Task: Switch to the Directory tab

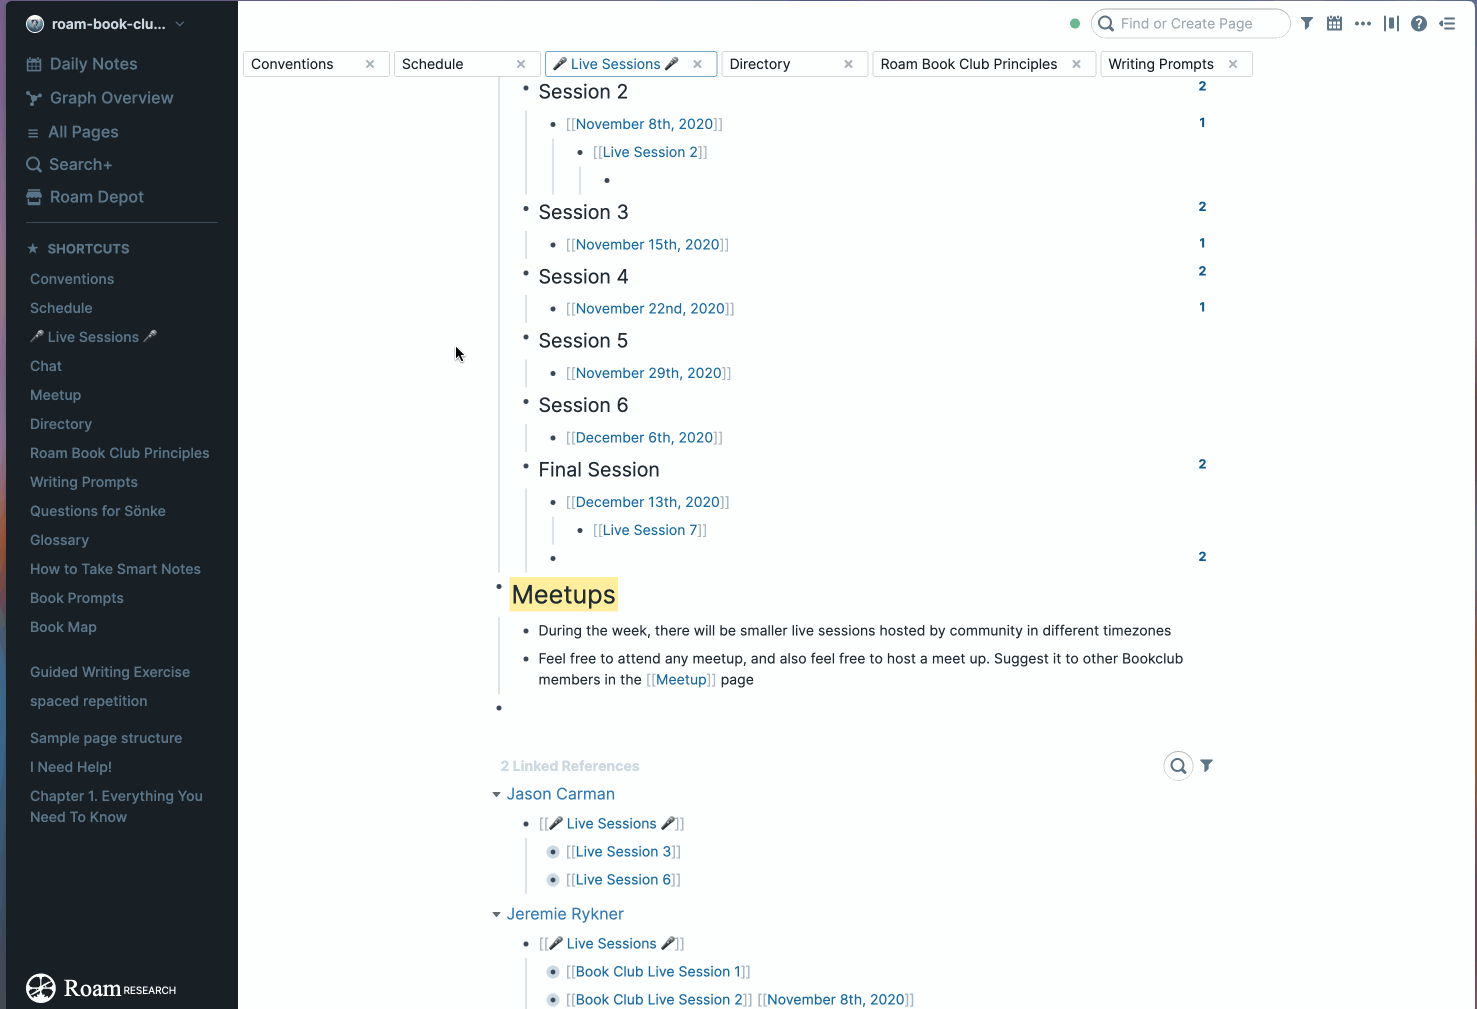Action: pos(760,63)
